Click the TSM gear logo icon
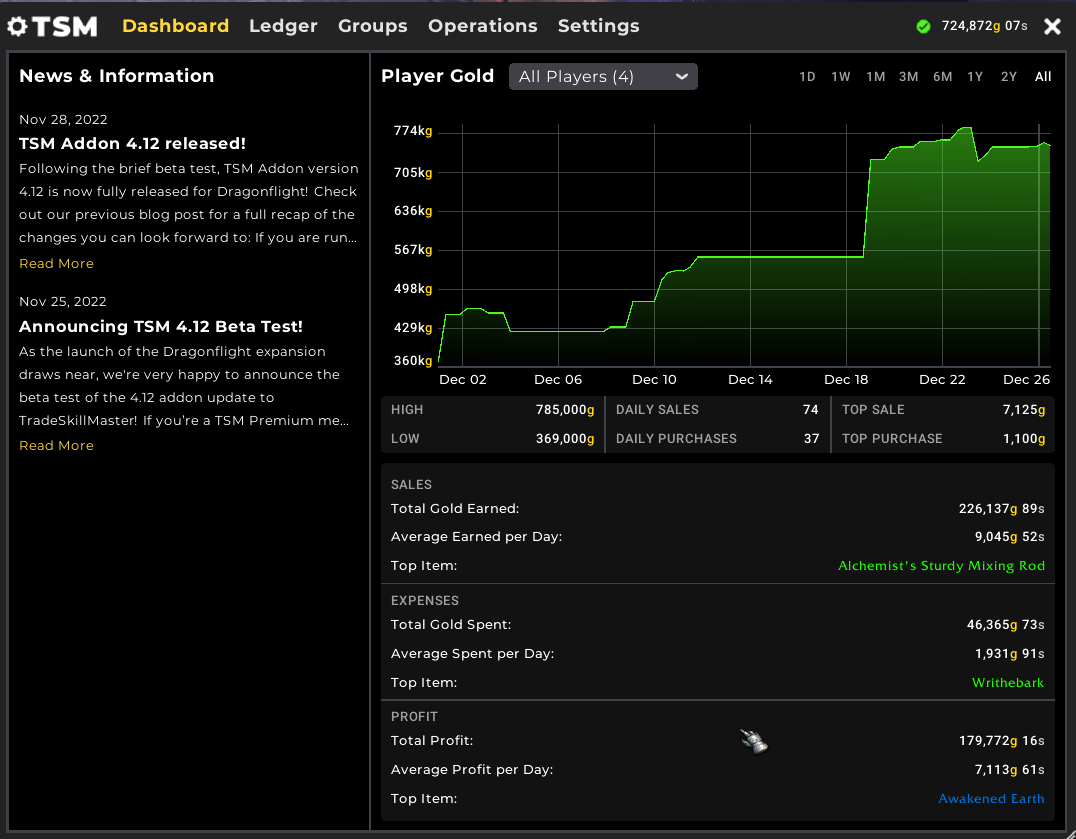 (17, 27)
